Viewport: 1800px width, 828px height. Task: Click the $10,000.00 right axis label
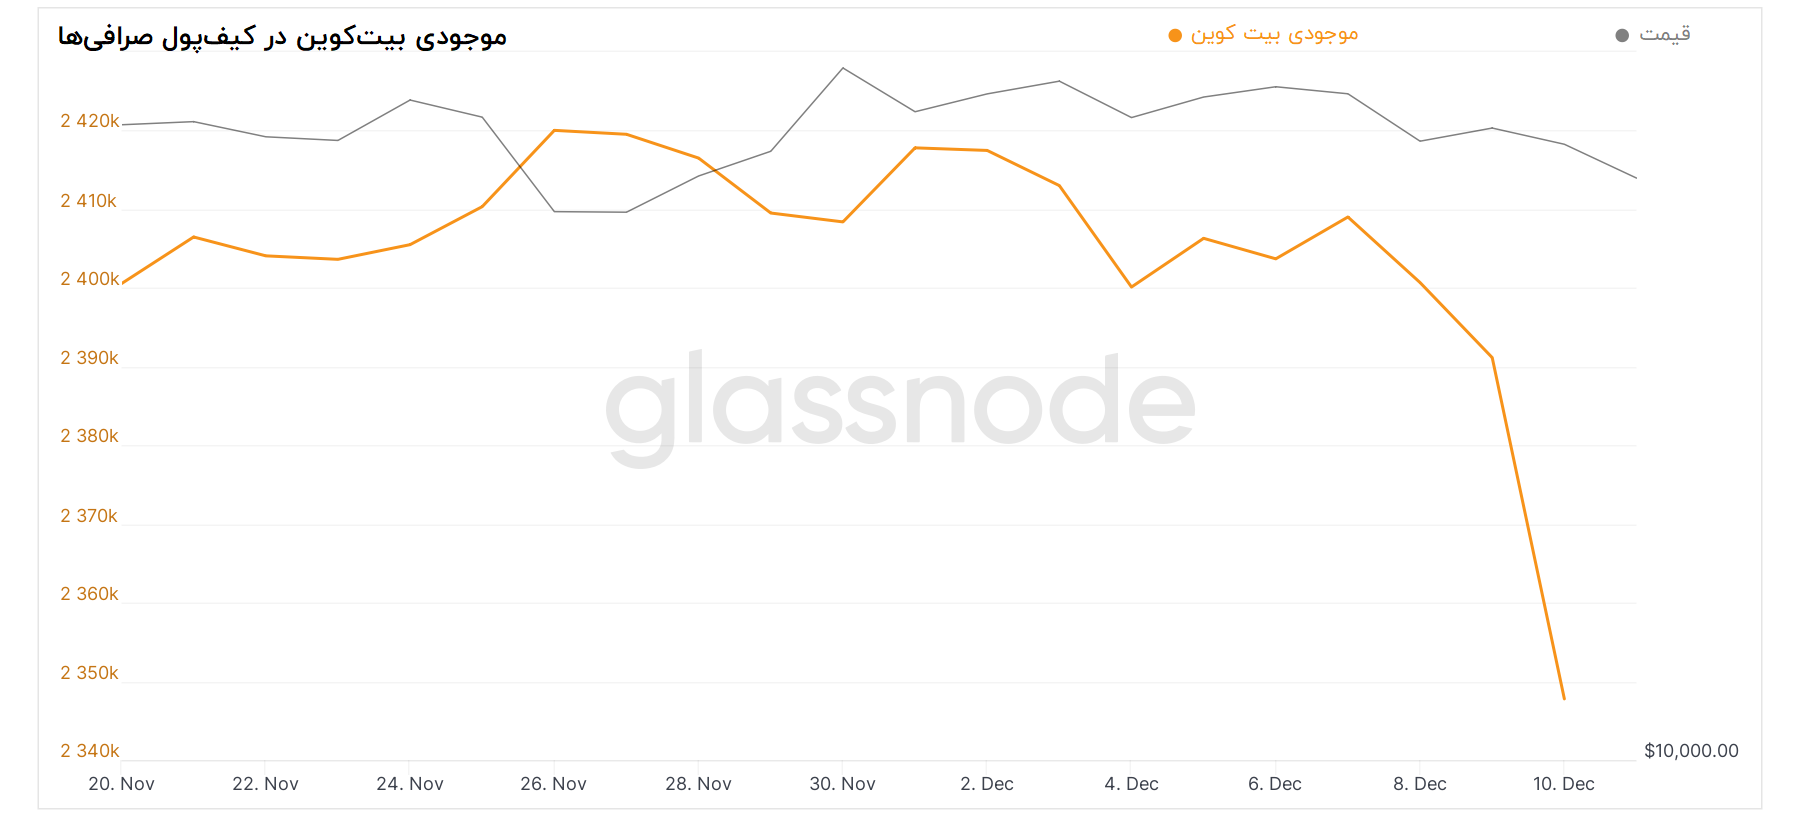pos(1691,751)
